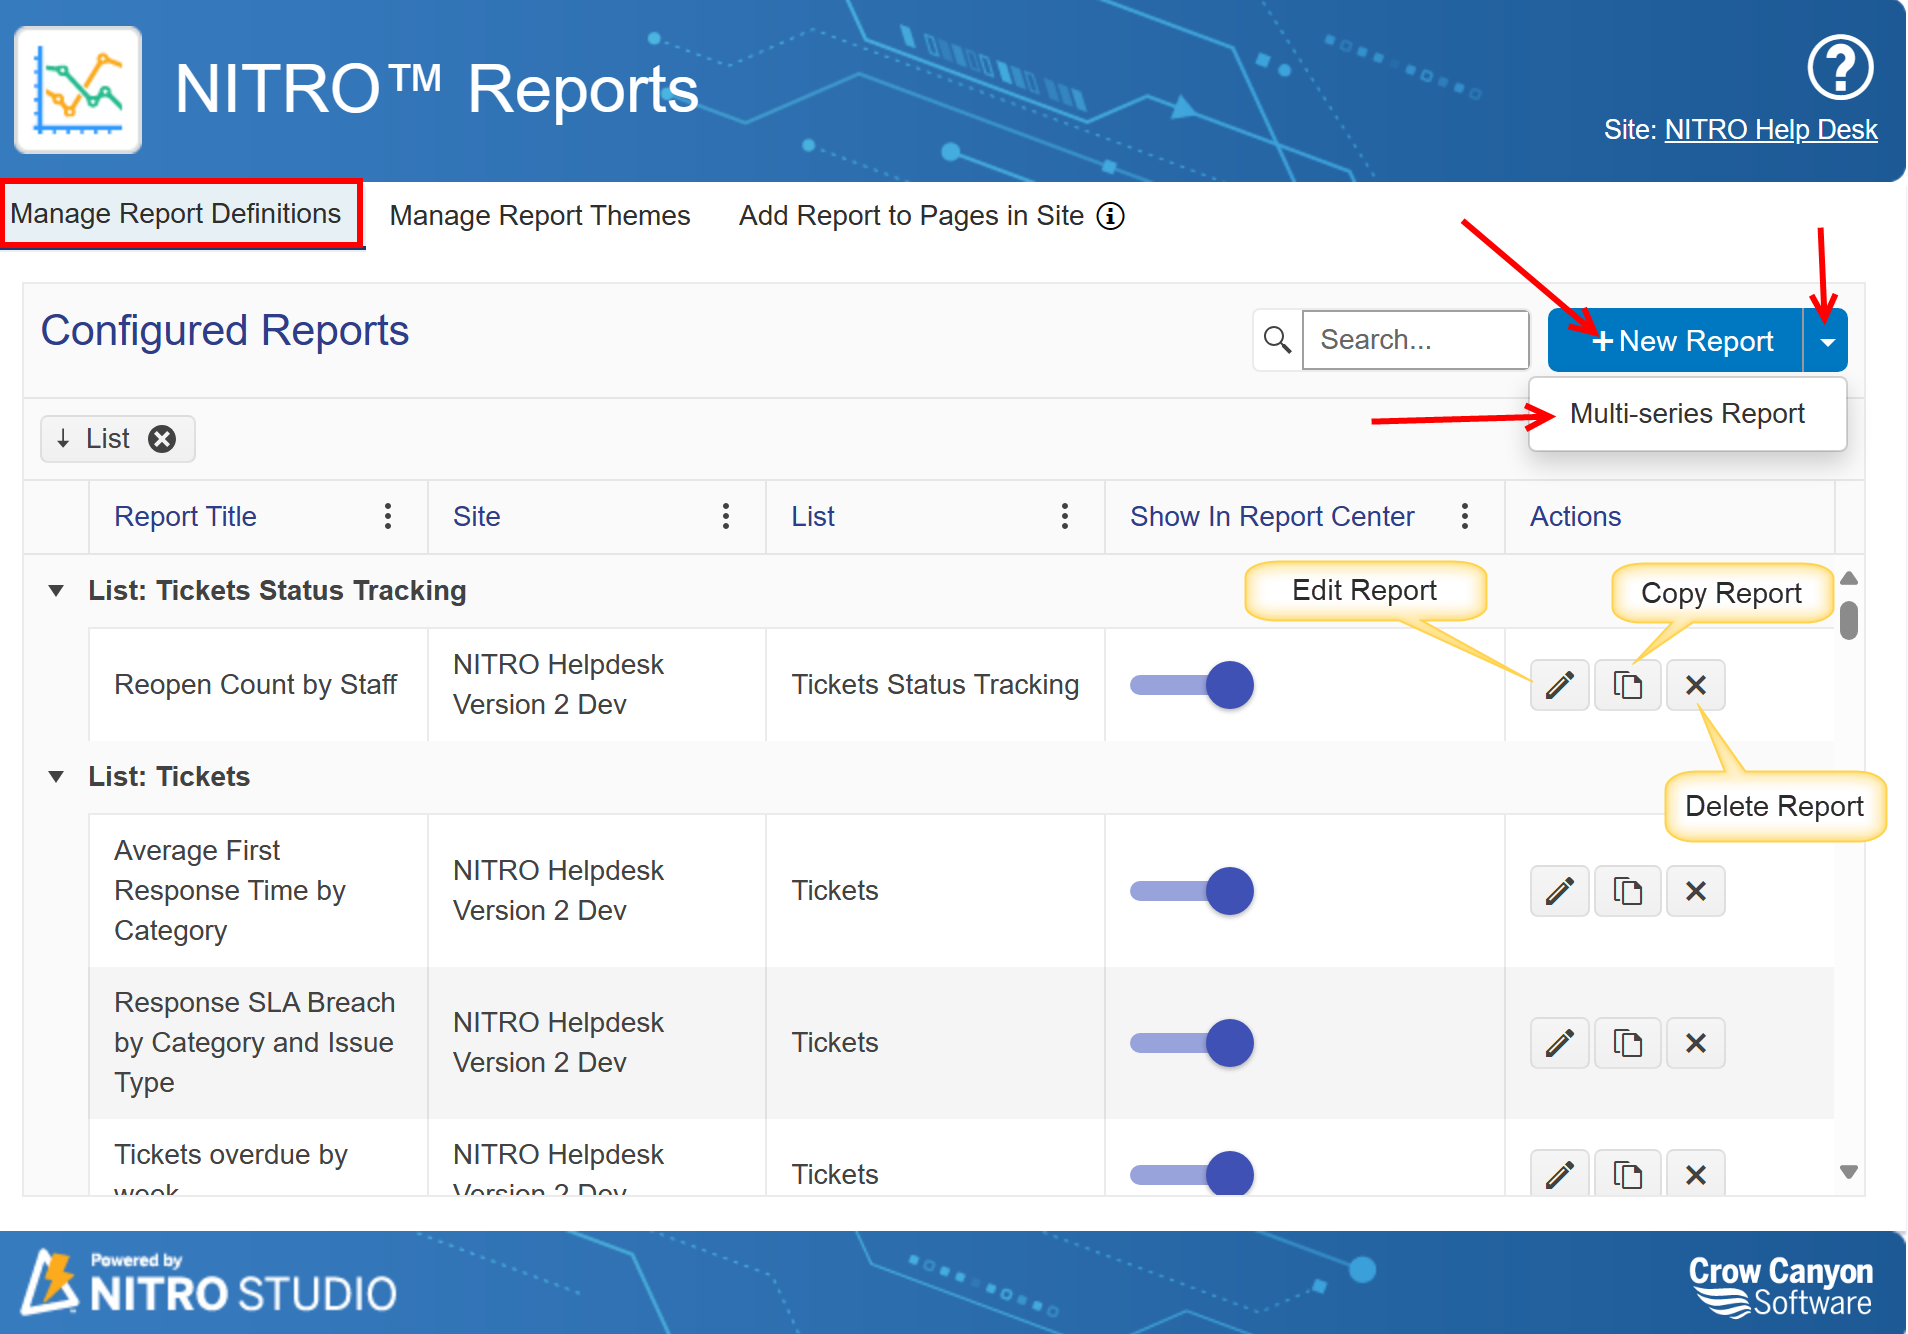Remove the List grouping chip

point(162,439)
